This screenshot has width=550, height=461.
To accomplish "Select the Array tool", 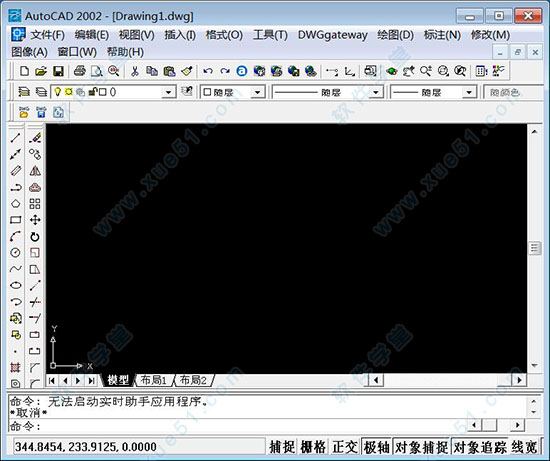I will click(x=35, y=203).
